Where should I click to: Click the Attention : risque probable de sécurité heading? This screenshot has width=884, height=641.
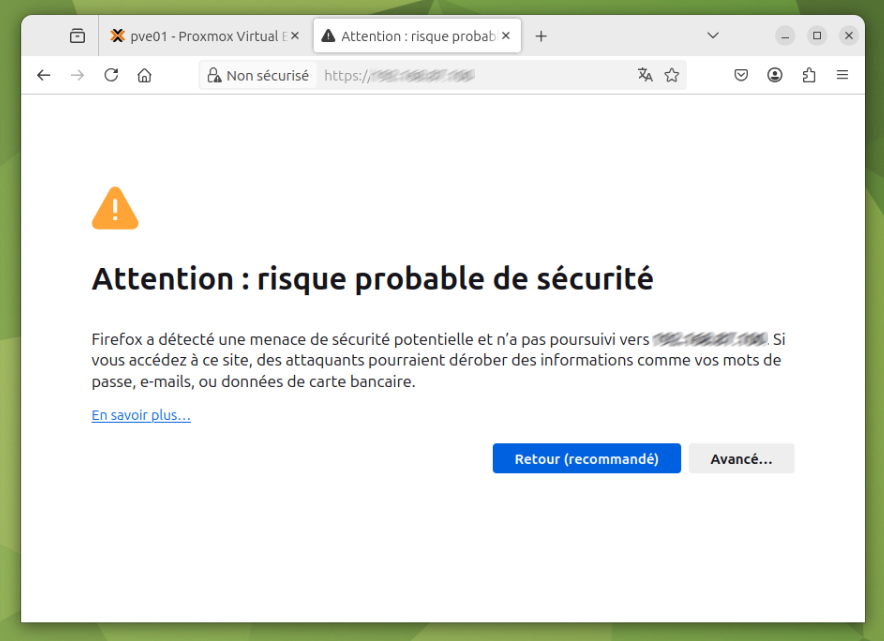pyautogui.click(x=372, y=278)
